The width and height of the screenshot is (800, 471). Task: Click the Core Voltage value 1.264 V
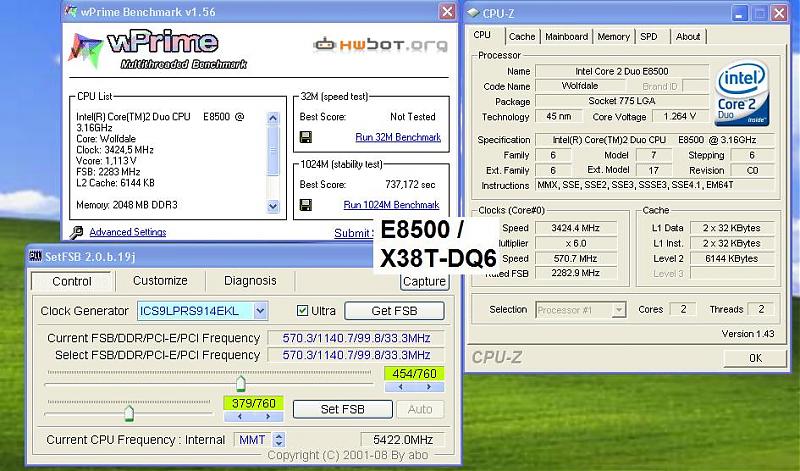(679, 116)
